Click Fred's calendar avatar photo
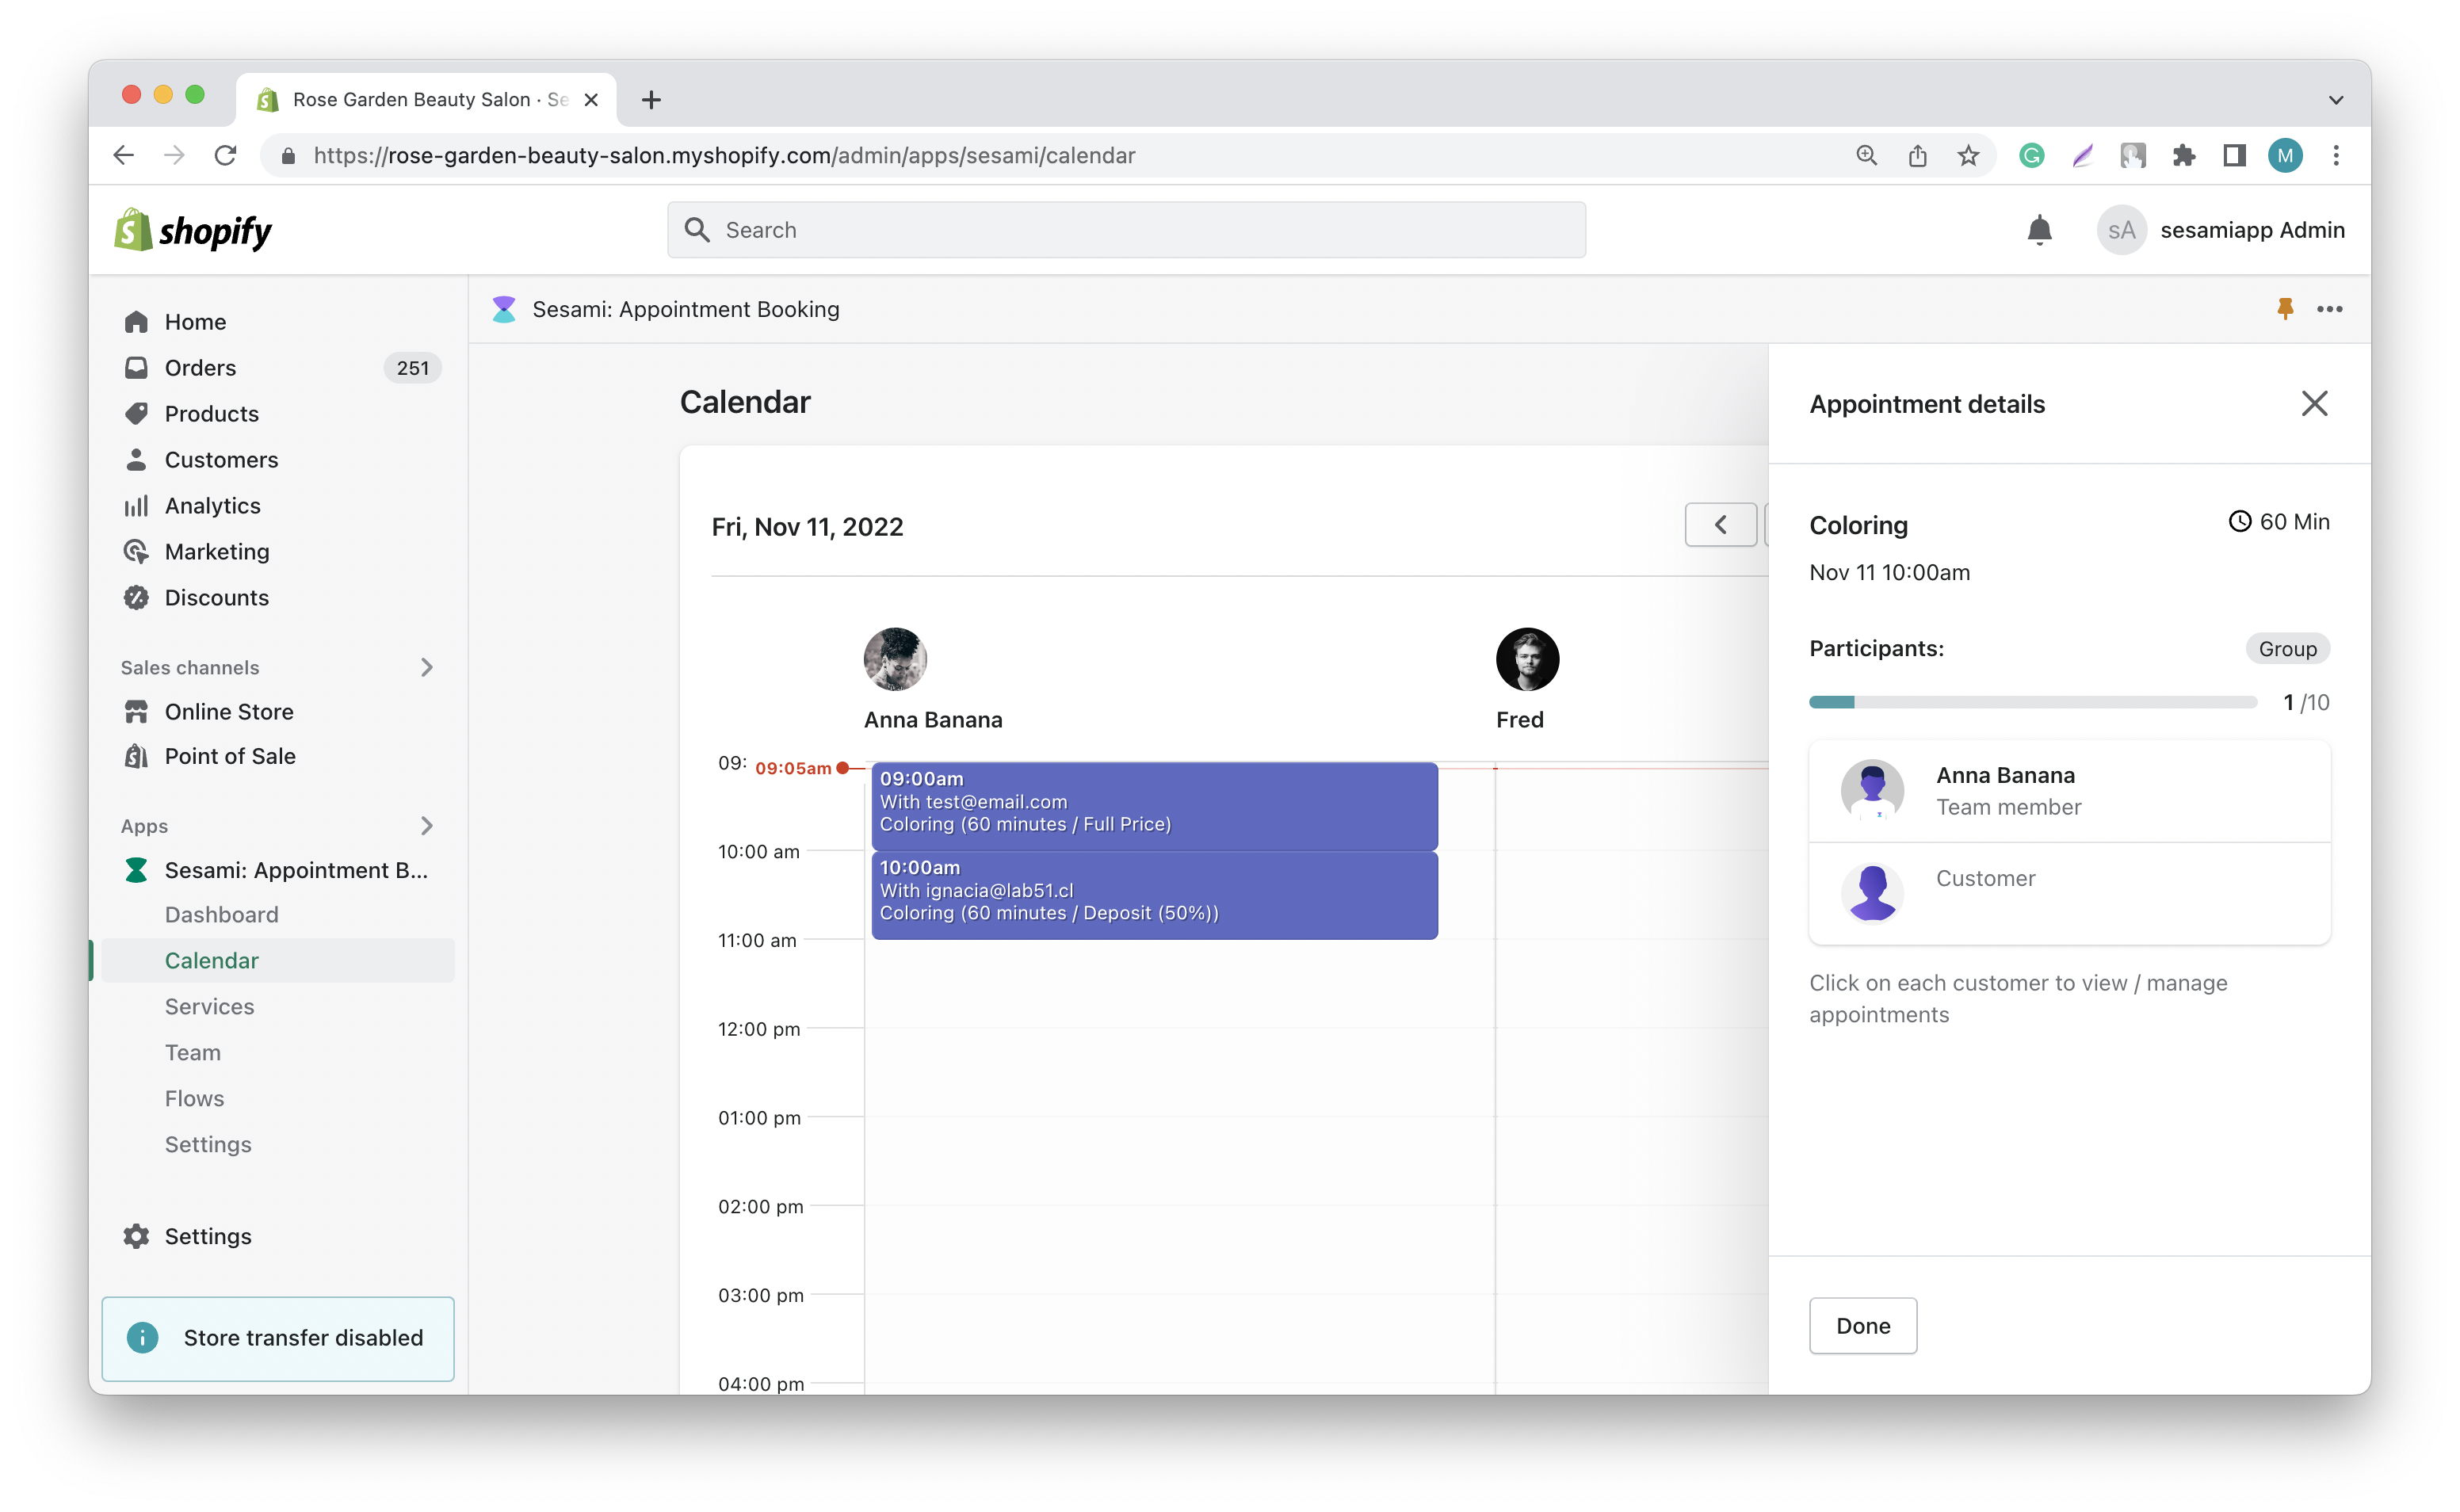The image size is (2460, 1512). coord(1527,659)
